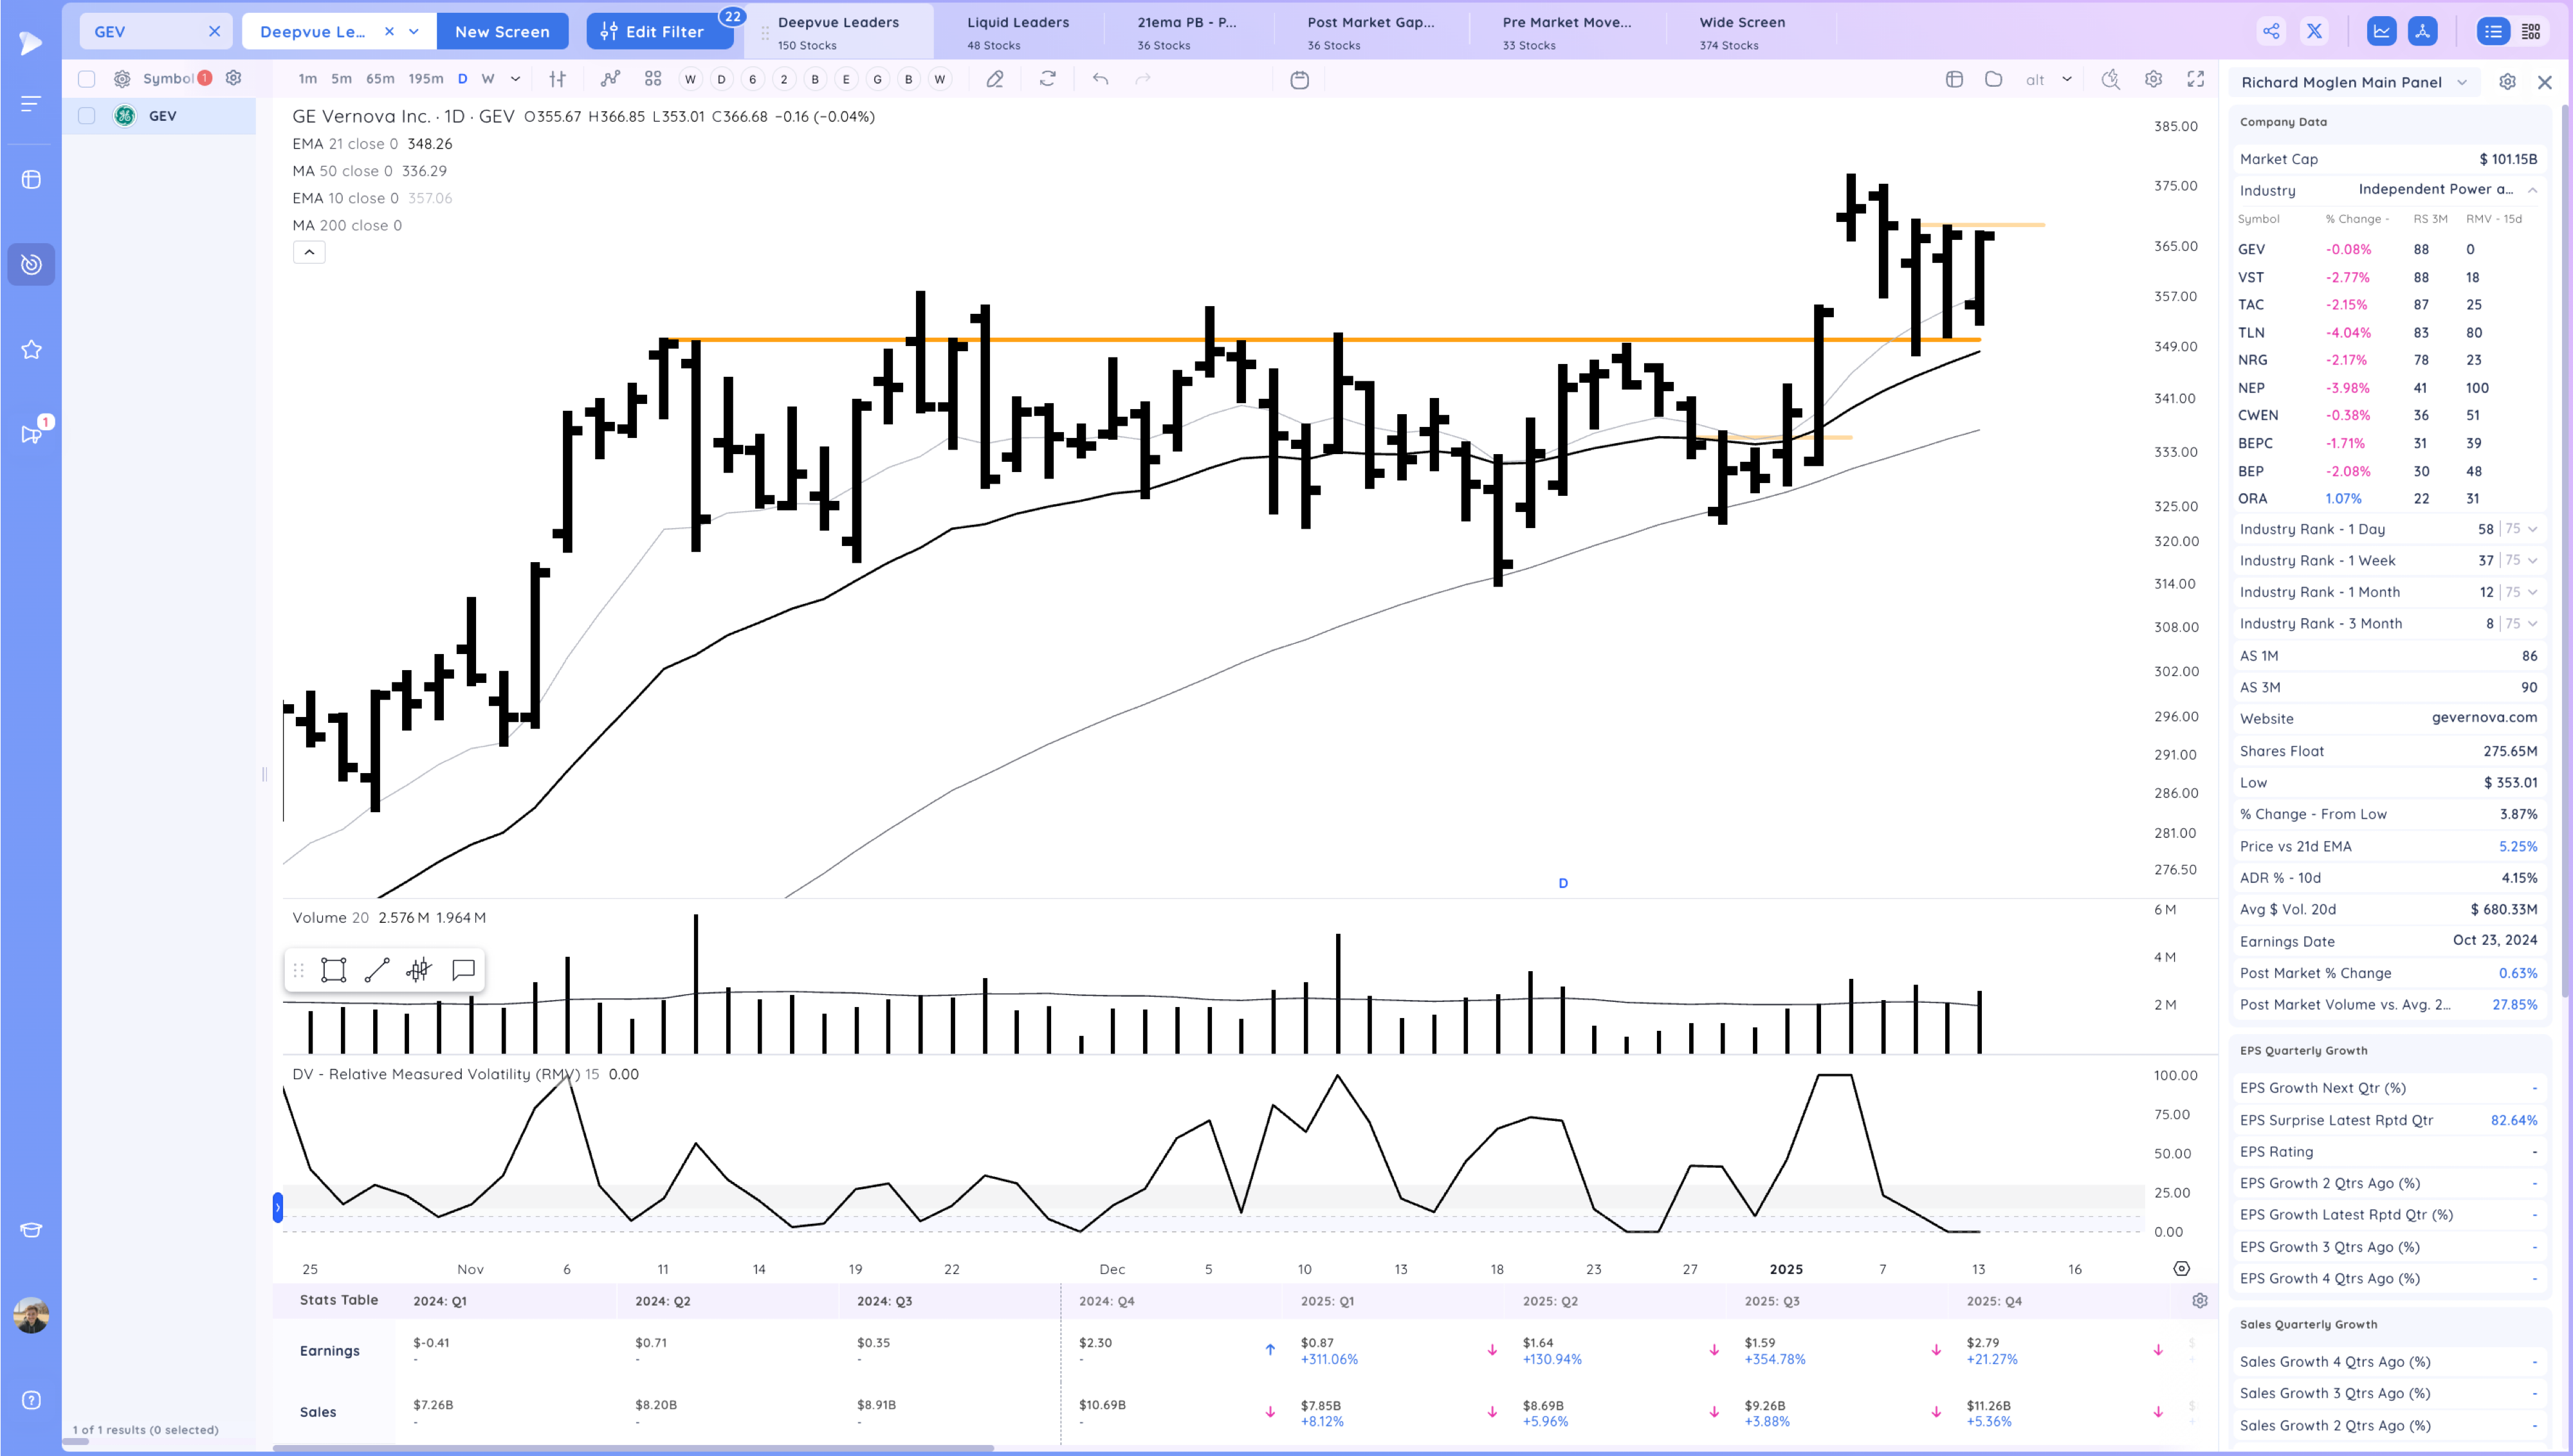Switch to Liquid Leaders tab
Image resolution: width=2573 pixels, height=1456 pixels.
(1018, 32)
